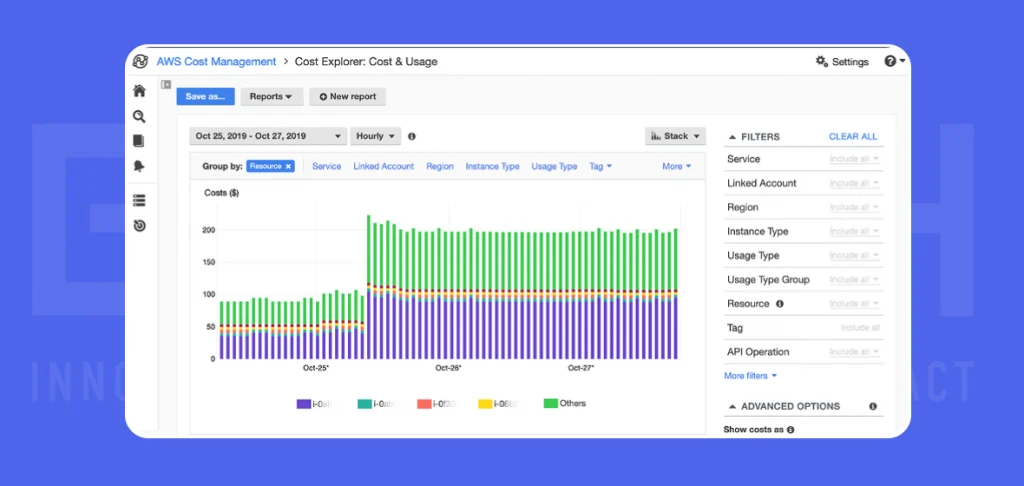Click the AWS Cost Management logo icon
This screenshot has height=486, width=1024.
pos(140,61)
